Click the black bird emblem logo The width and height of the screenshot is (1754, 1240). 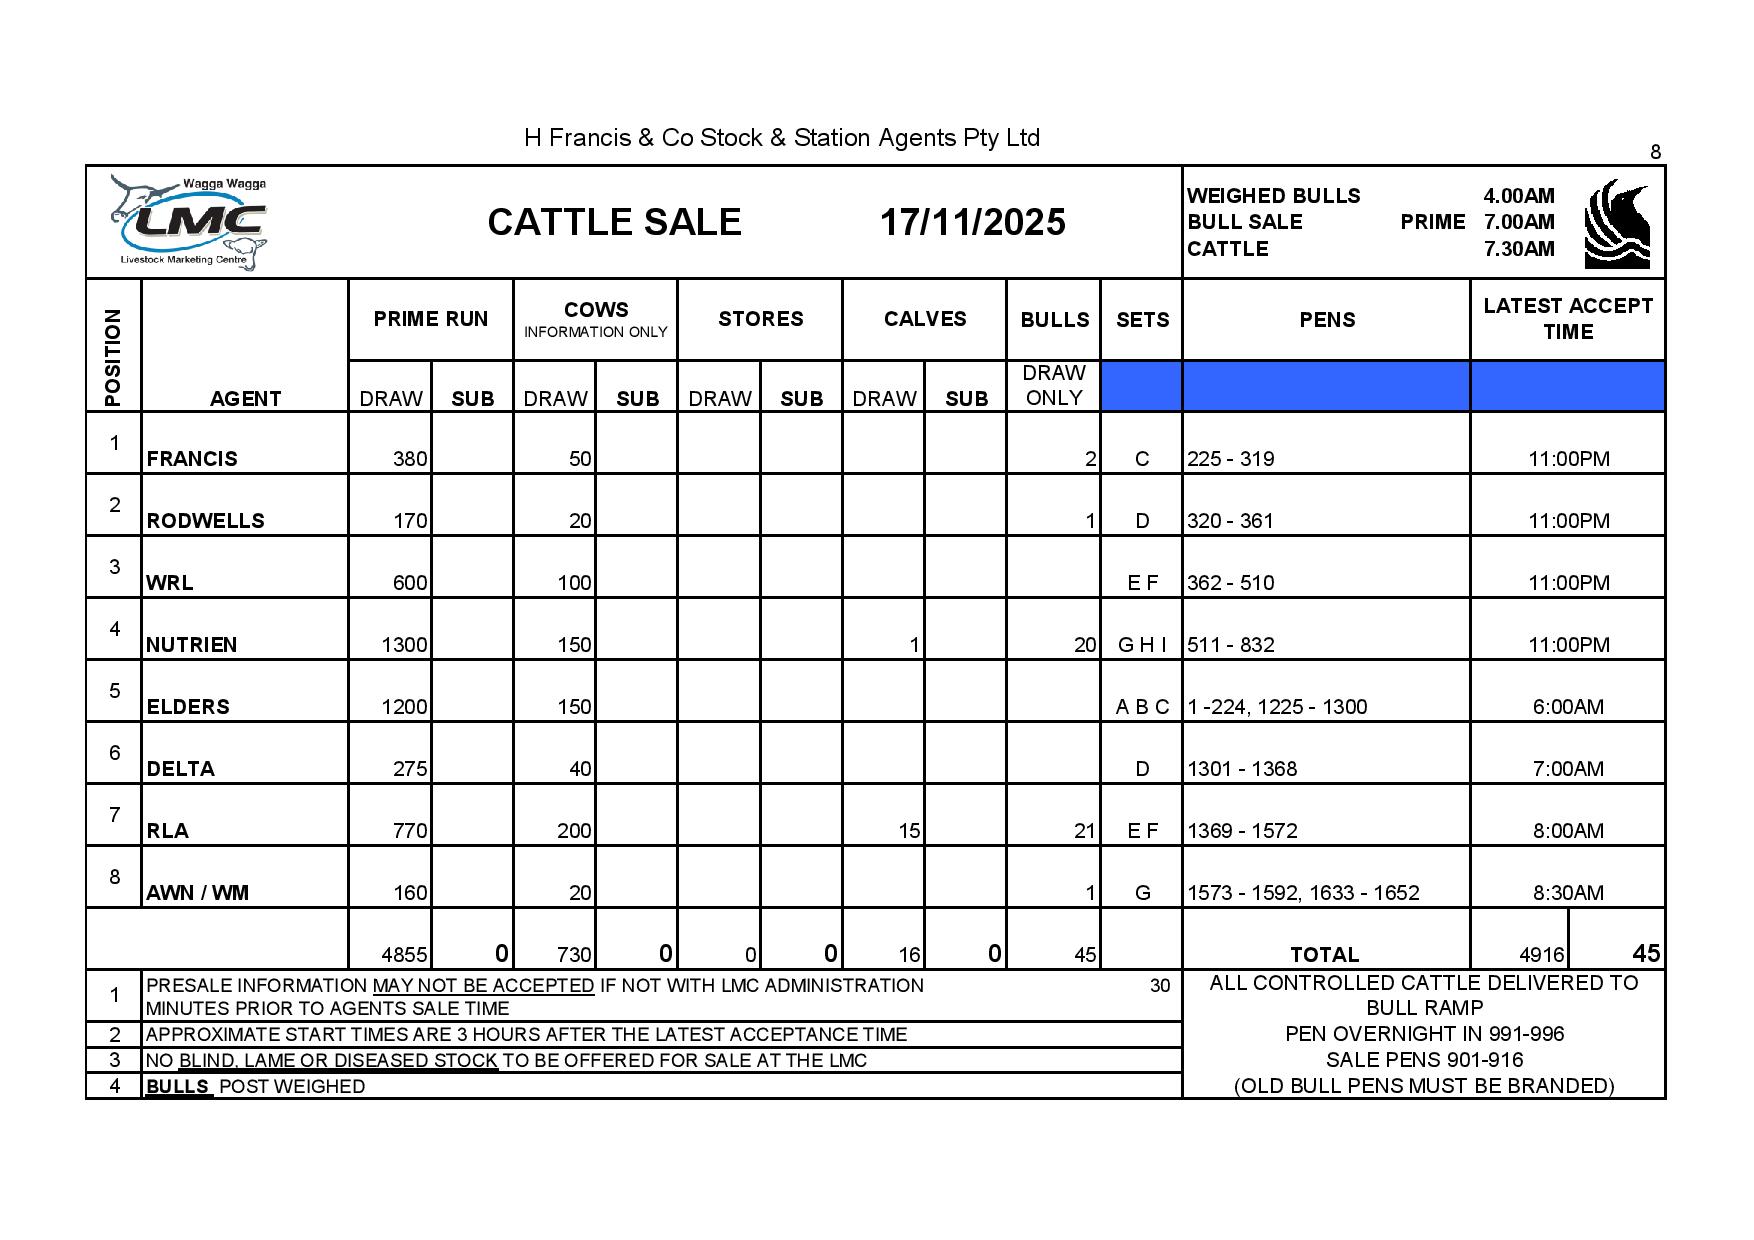1617,224
